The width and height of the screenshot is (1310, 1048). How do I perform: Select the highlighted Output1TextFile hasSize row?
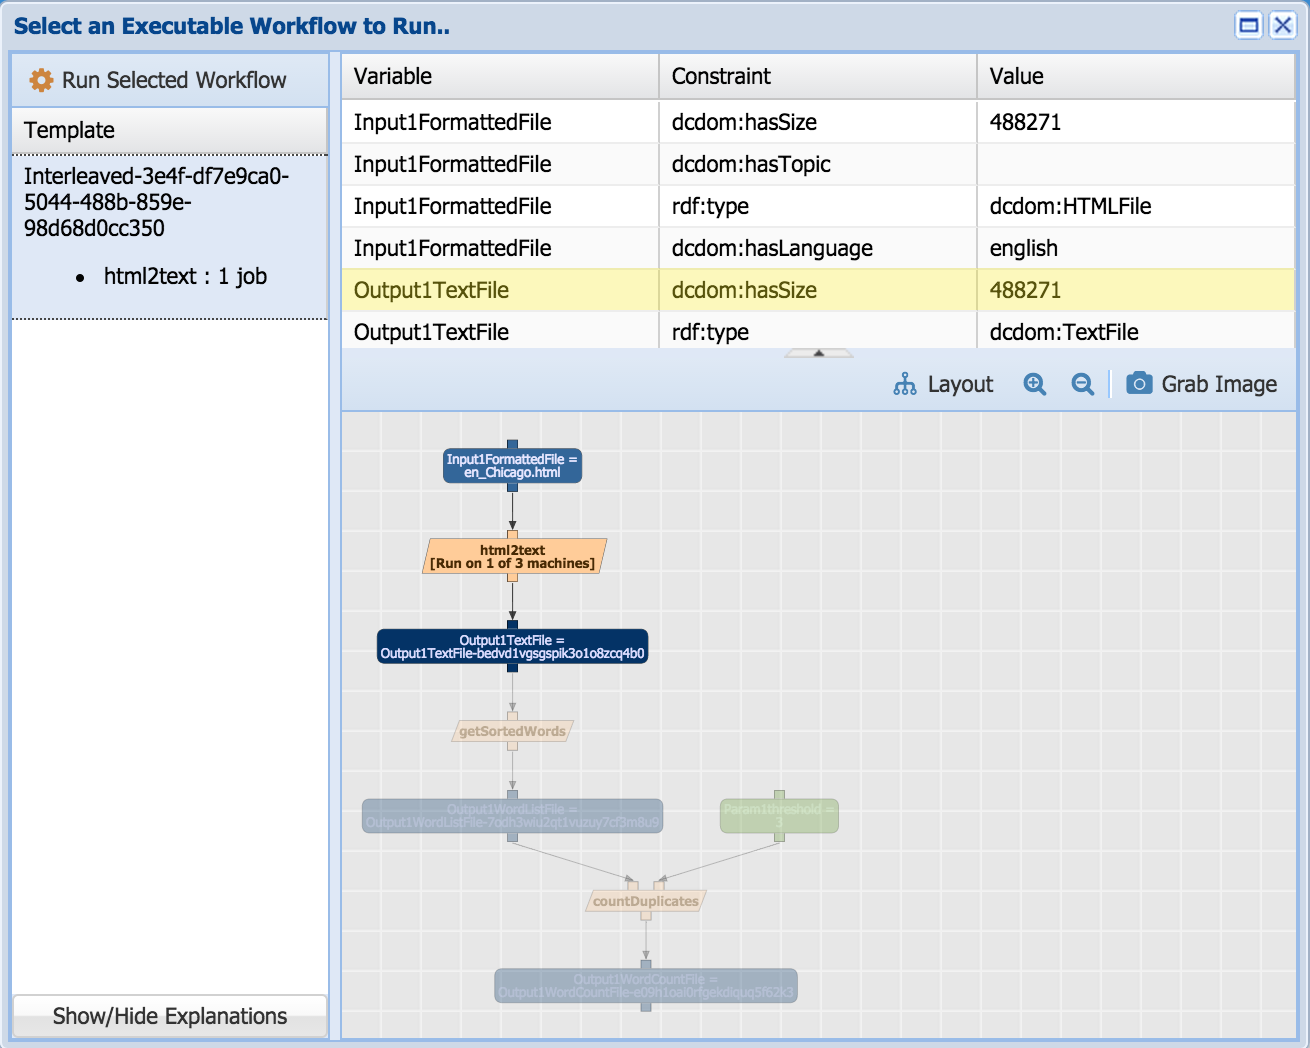(817, 290)
